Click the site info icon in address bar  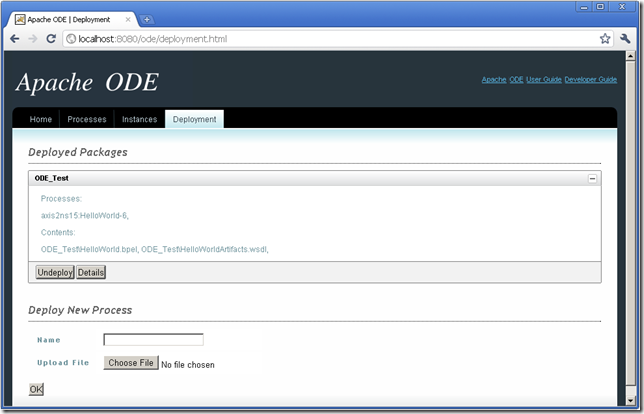[71, 39]
